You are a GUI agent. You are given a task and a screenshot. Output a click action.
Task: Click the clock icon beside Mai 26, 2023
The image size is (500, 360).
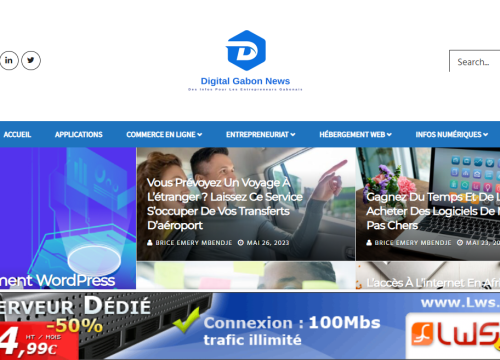241,243
